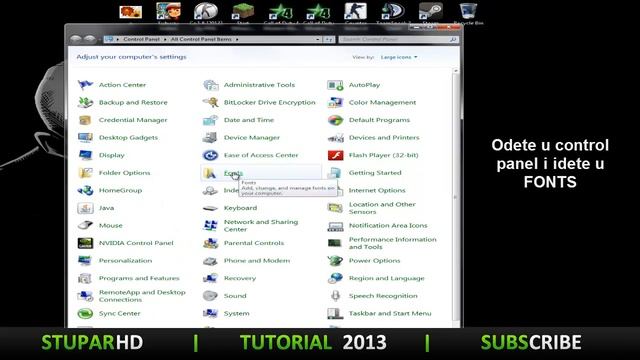Screen dimensions: 640x360
Task: Expand the View by Large icons dropdown
Action: pos(399,57)
